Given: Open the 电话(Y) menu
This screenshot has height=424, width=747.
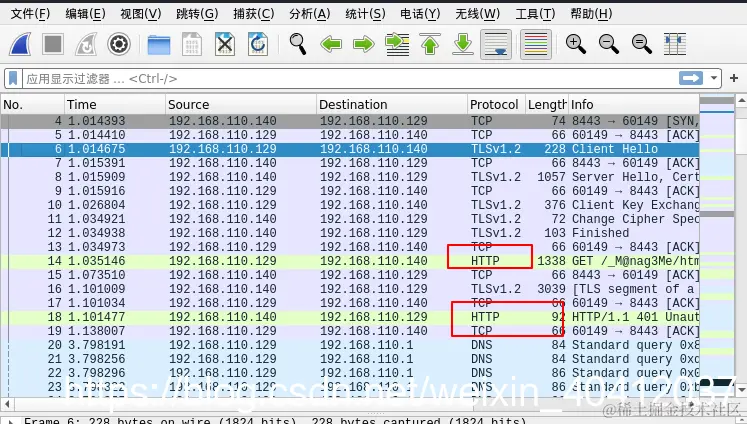Looking at the screenshot, I should click(420, 14).
